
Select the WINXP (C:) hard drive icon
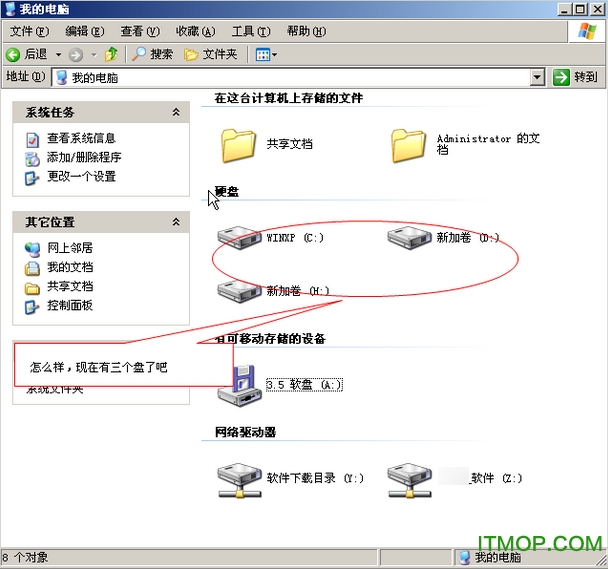coord(239,237)
